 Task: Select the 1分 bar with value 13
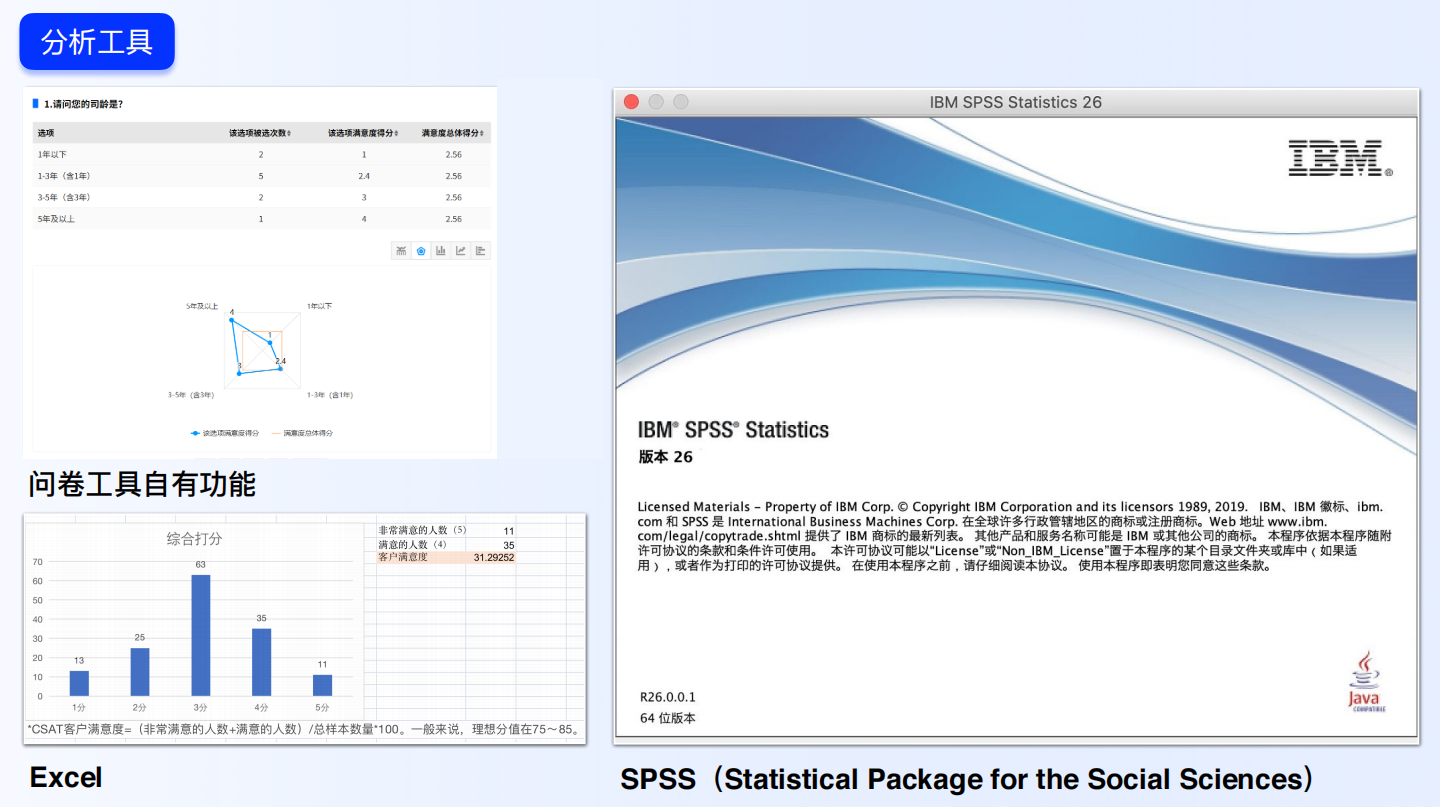(x=79, y=683)
